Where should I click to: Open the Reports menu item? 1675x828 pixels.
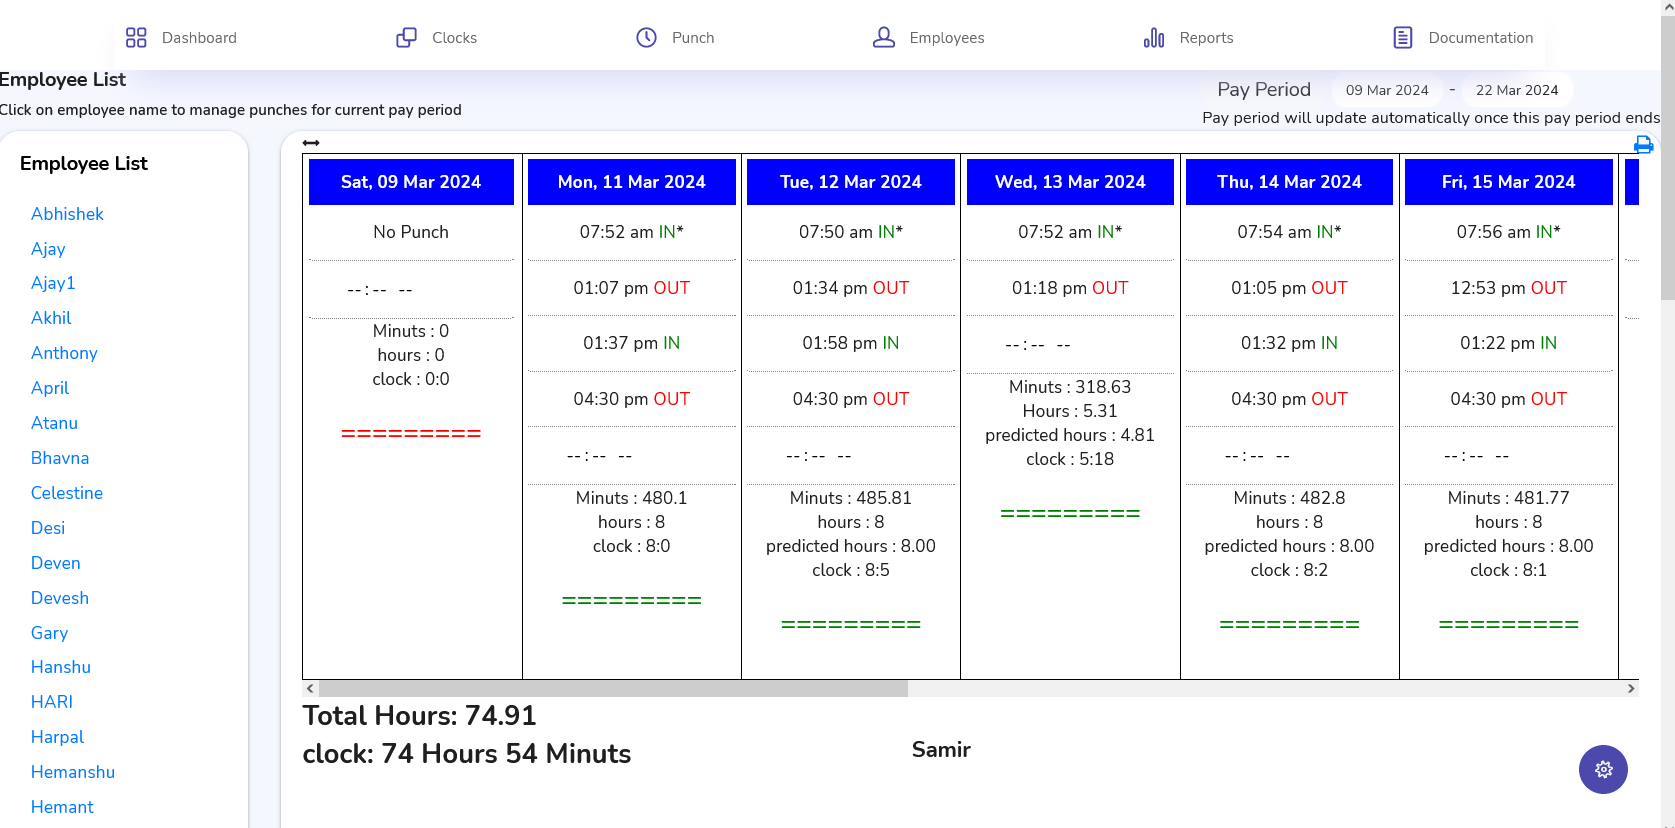1206,38
